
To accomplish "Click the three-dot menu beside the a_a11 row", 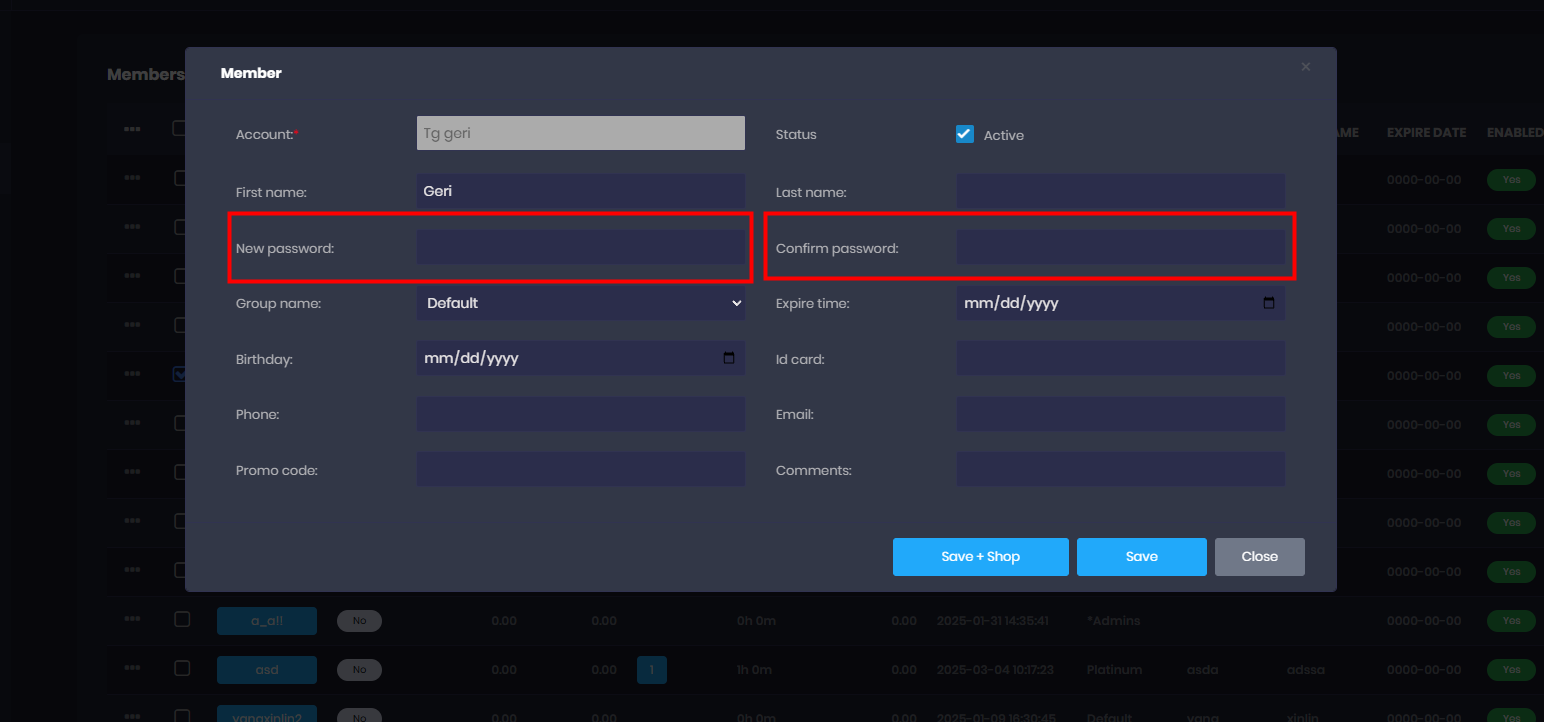I will pos(132,619).
